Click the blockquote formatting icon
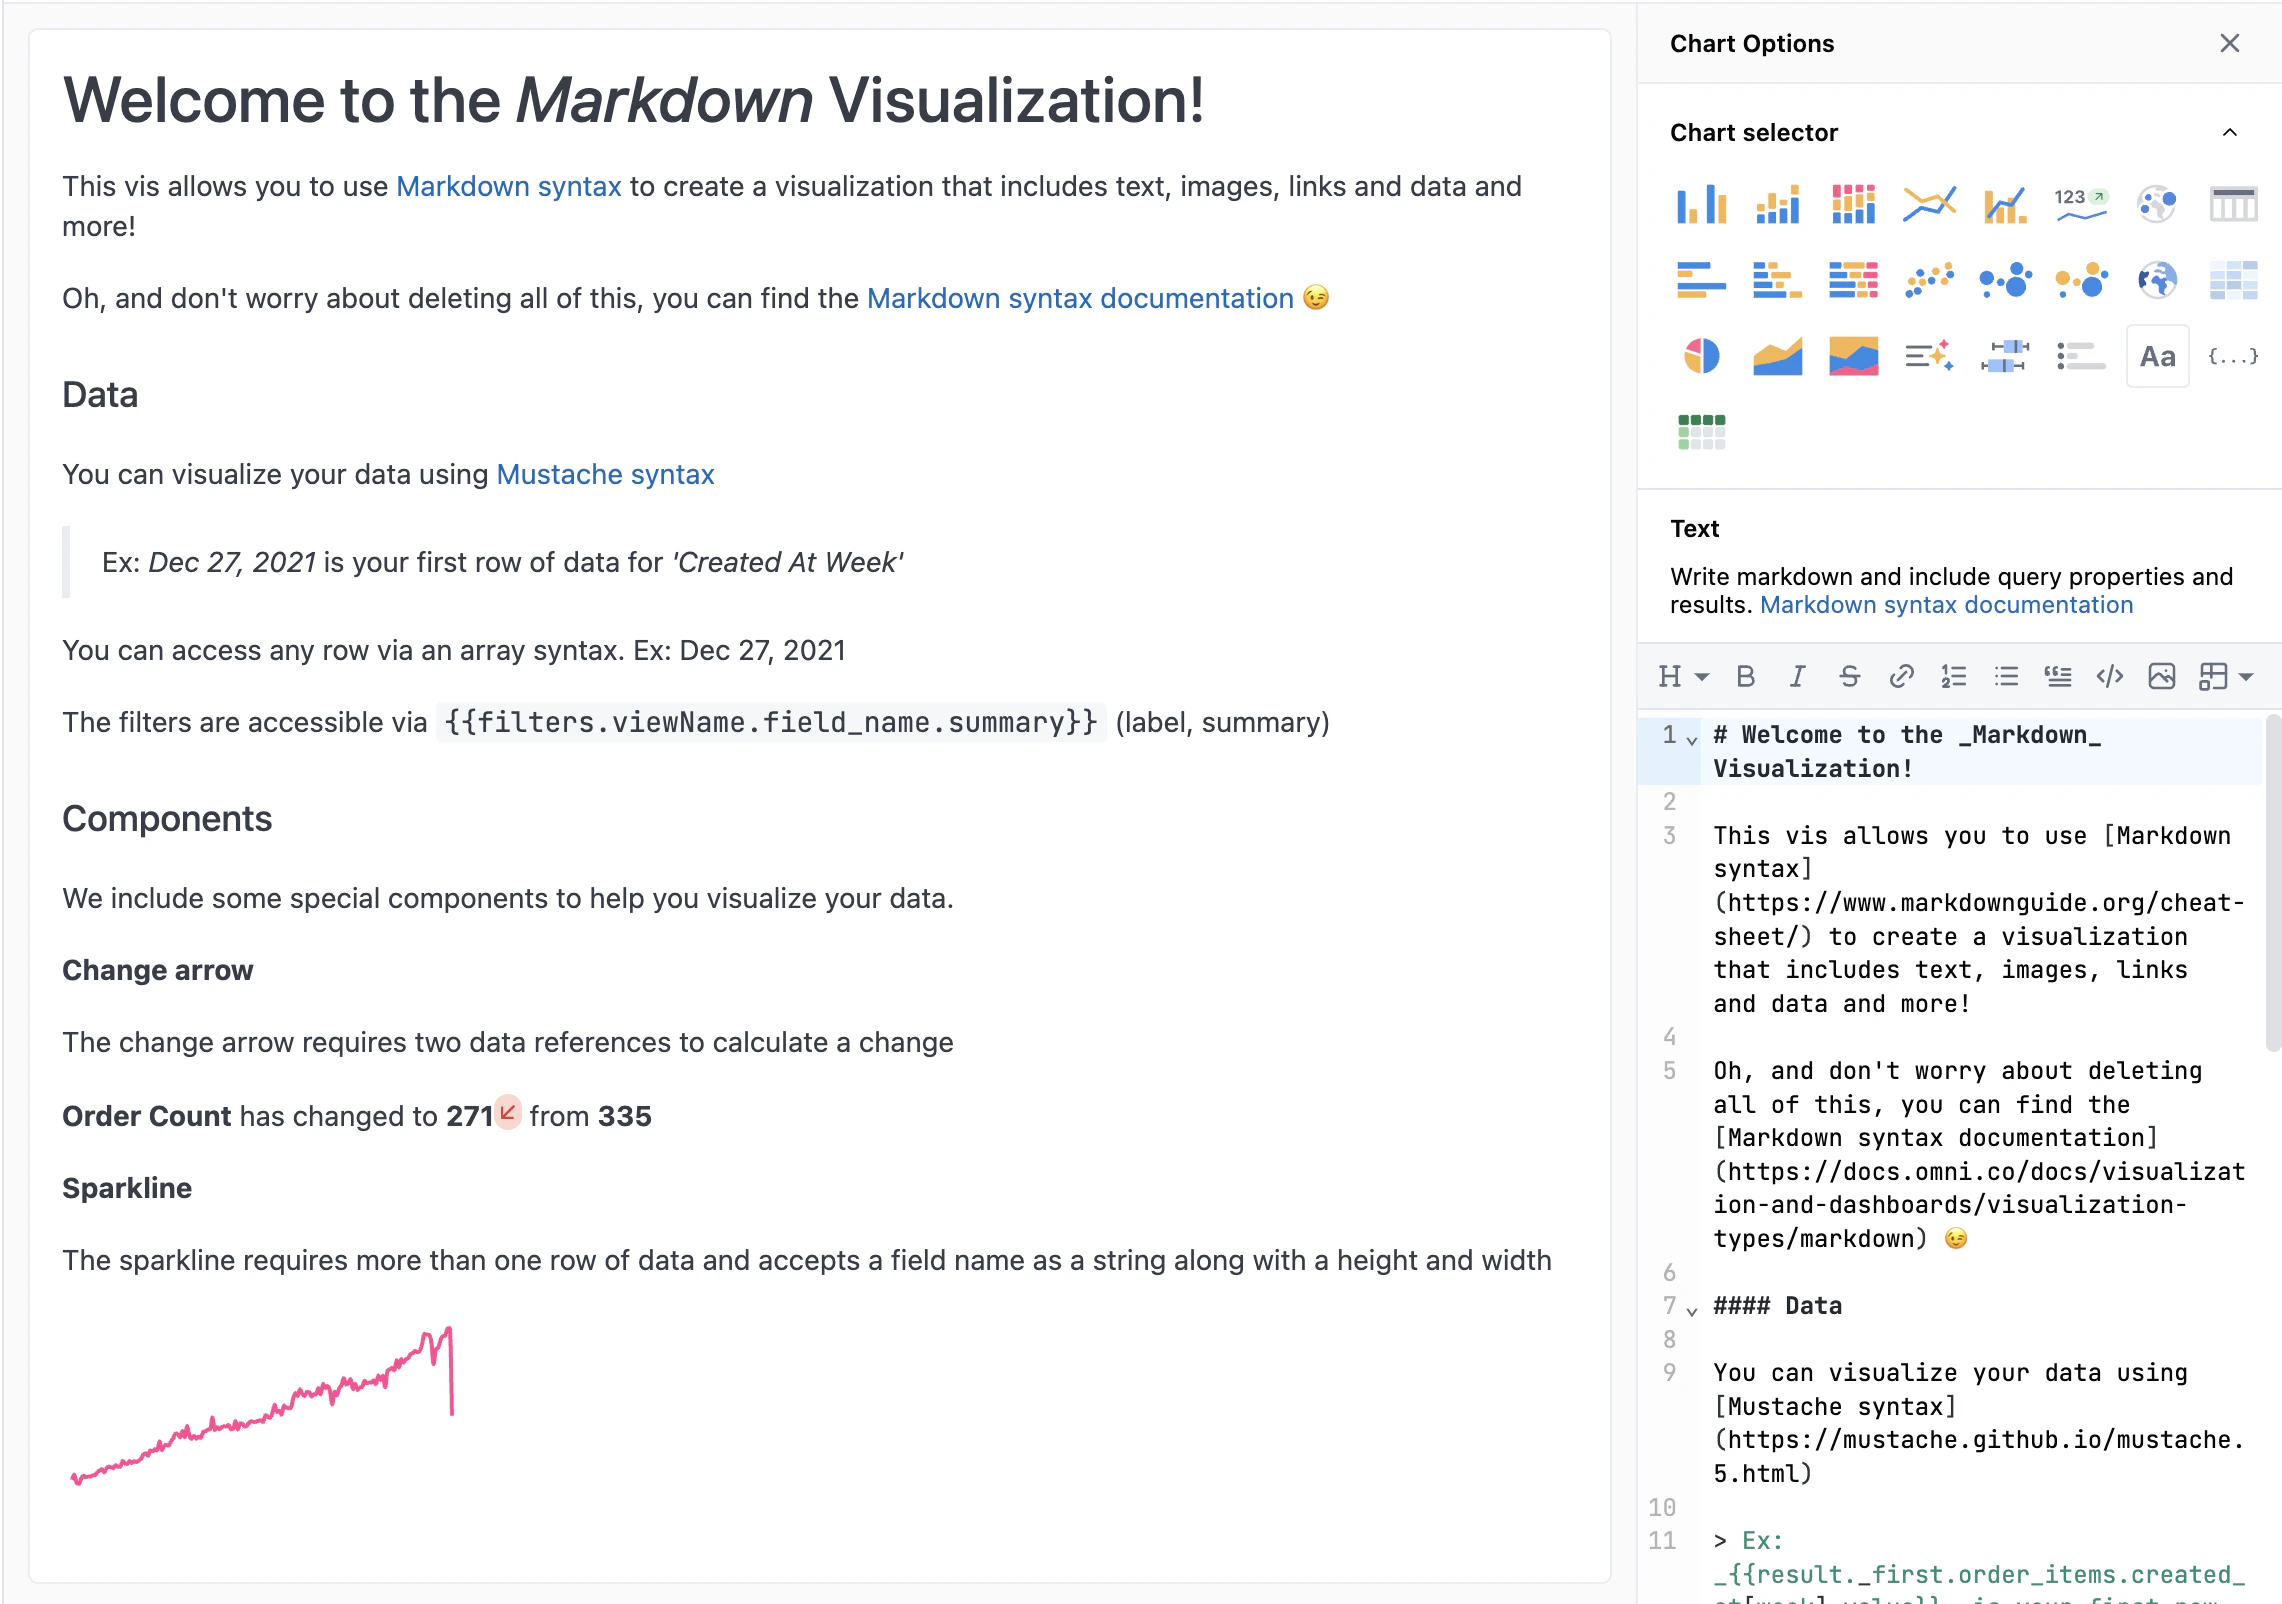The image size is (2282, 1604). click(x=2057, y=676)
